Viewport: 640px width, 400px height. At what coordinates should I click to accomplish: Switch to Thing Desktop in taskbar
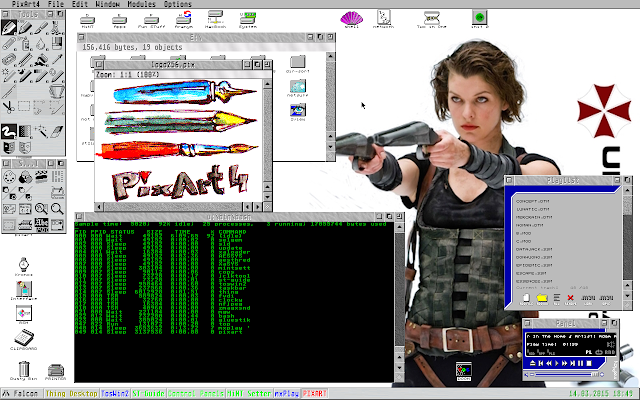(x=71, y=394)
